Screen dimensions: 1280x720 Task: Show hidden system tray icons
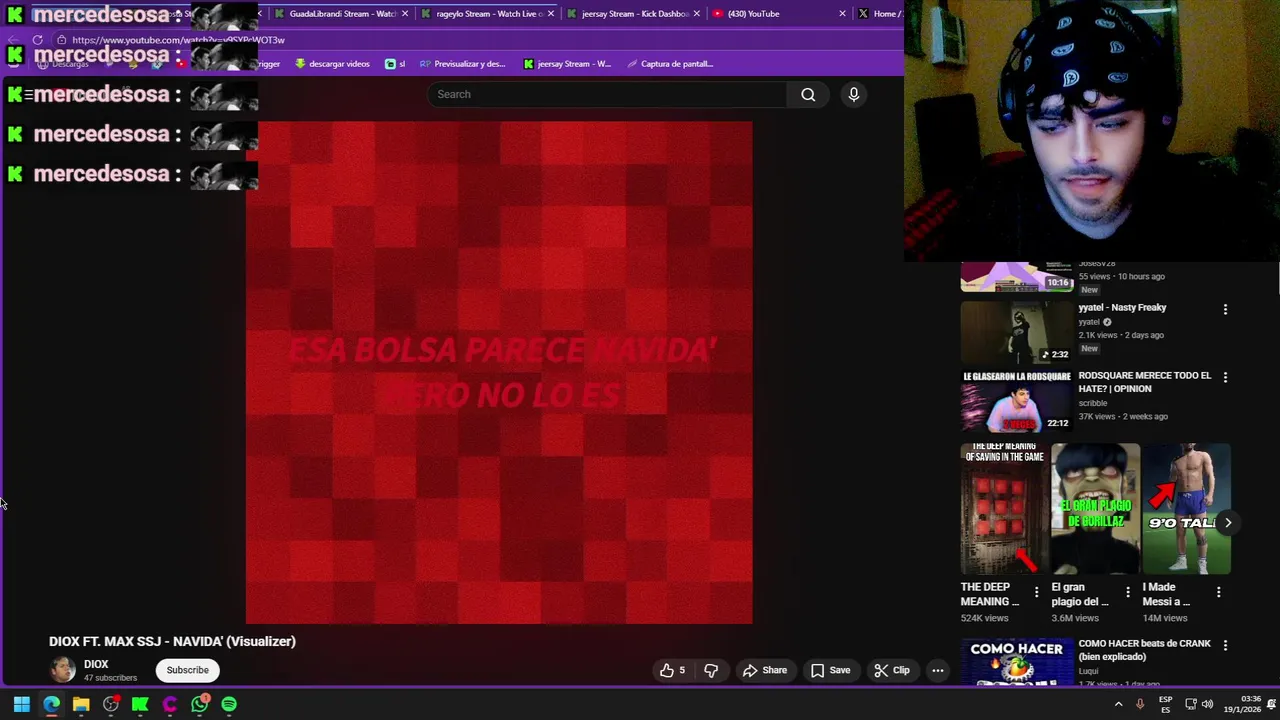(x=1118, y=704)
